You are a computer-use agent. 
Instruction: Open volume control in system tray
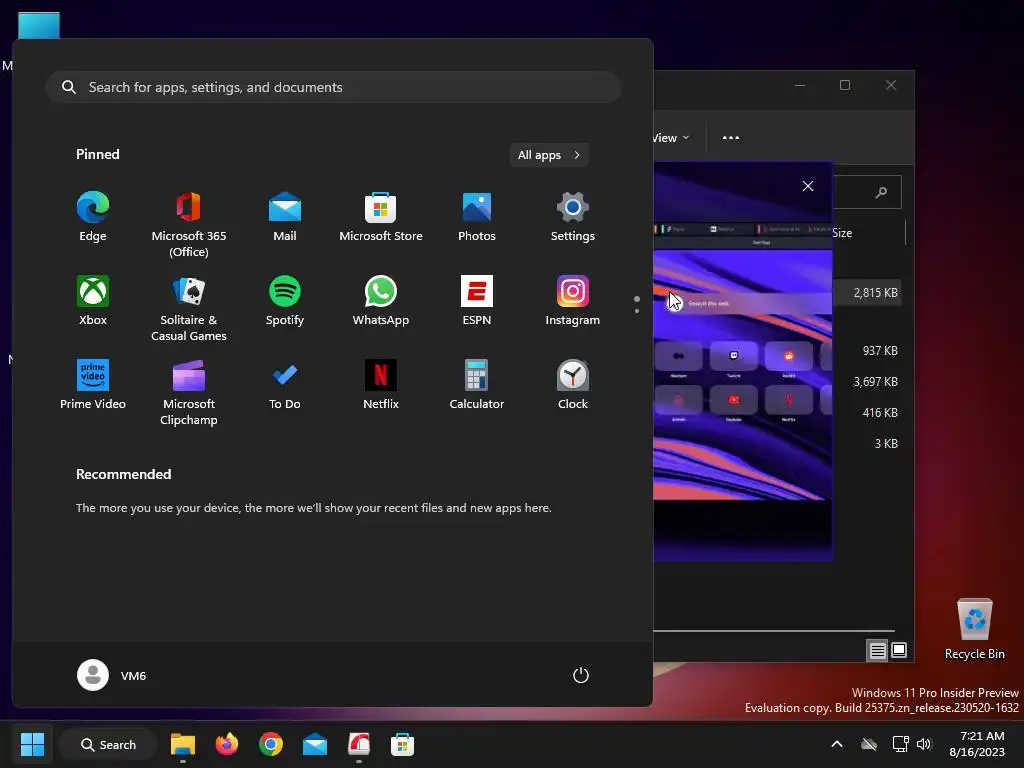pyautogui.click(x=924, y=744)
